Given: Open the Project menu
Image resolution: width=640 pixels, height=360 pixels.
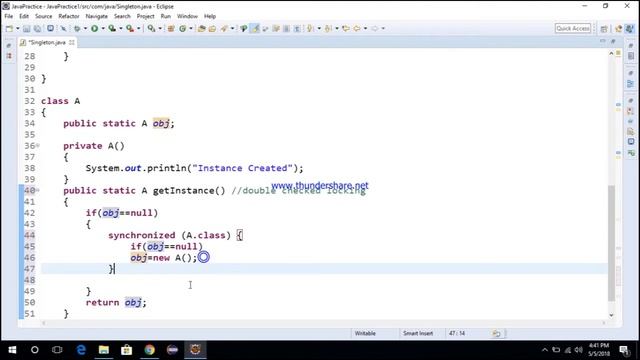Looking at the screenshot, I should pos(145,16).
